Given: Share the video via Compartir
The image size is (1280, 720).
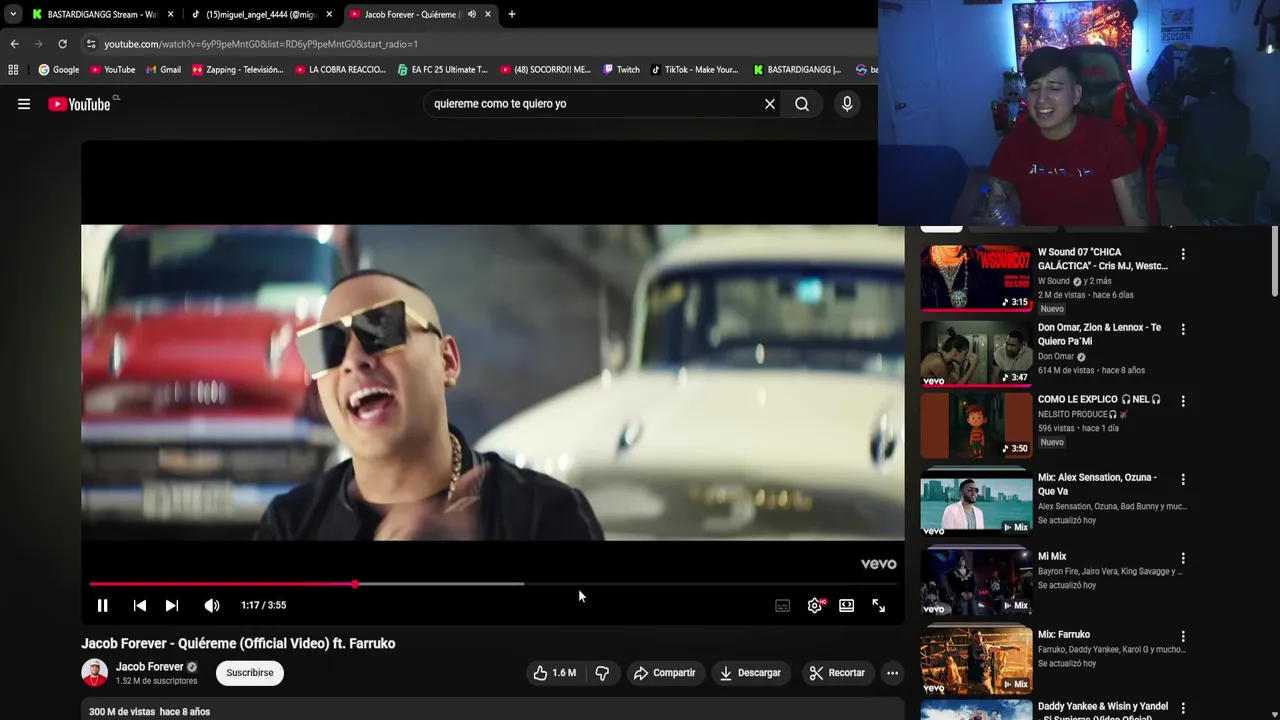Looking at the screenshot, I should tap(664, 673).
